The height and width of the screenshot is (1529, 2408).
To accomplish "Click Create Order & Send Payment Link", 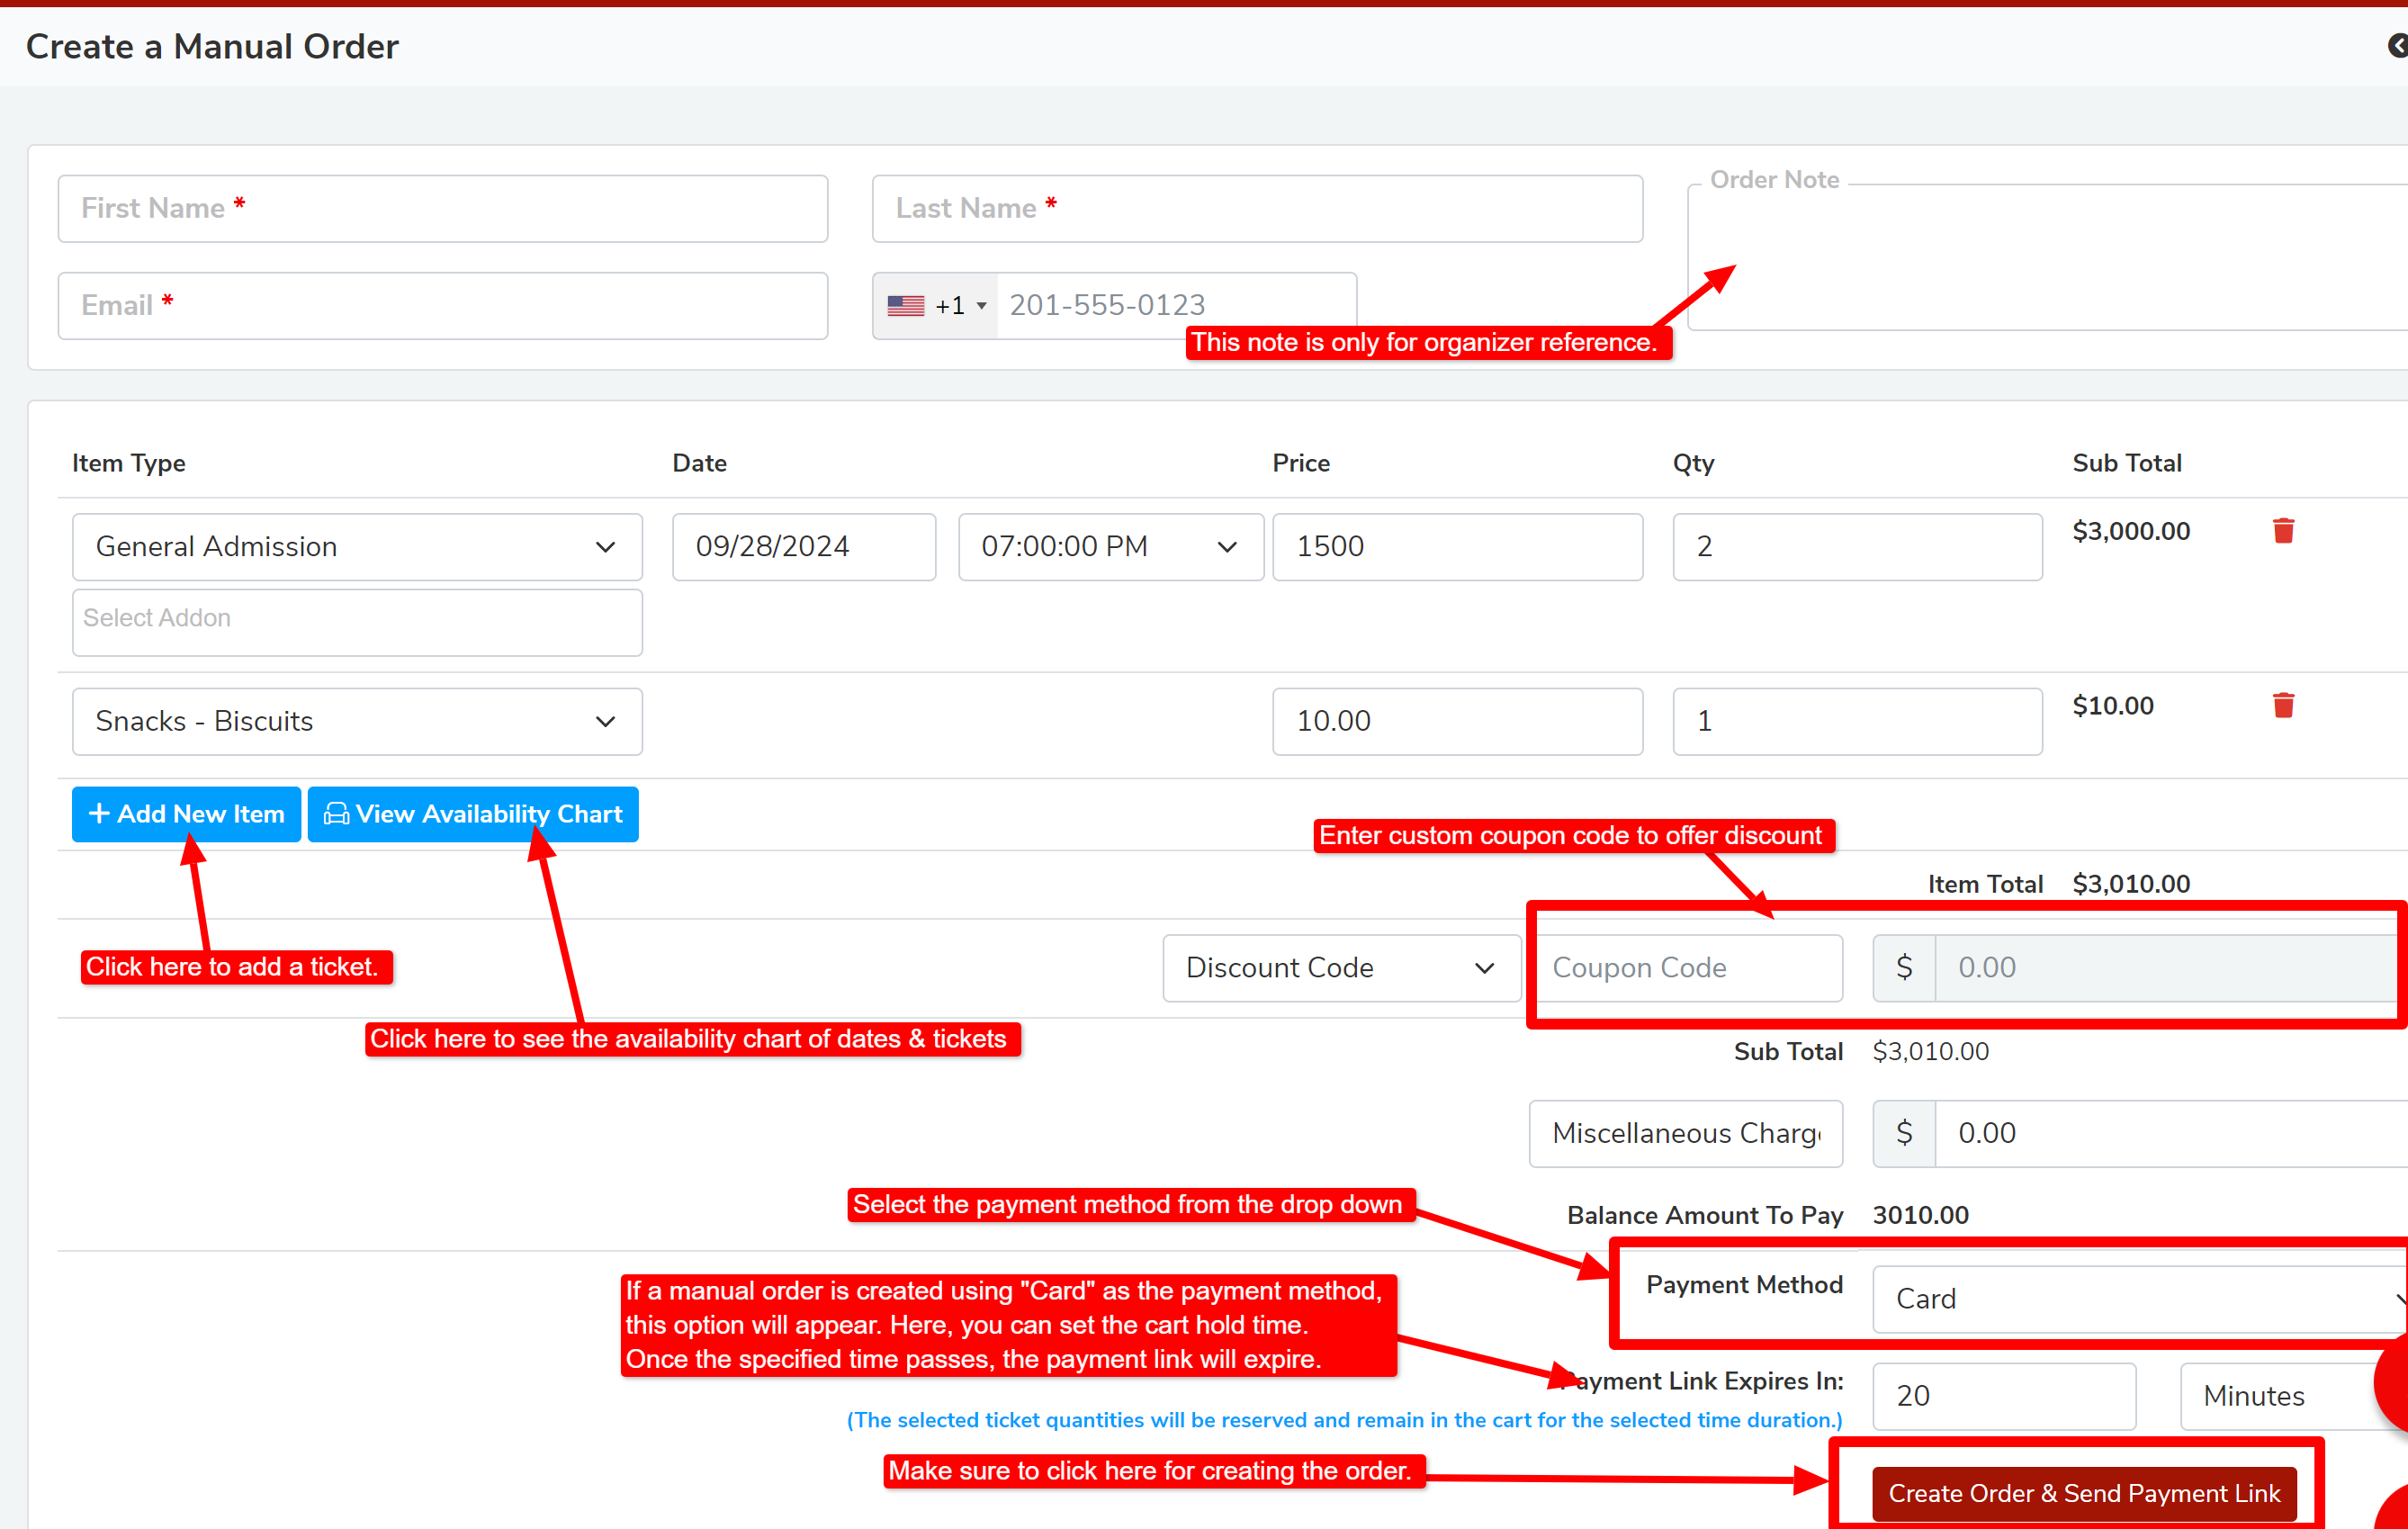I will [x=2083, y=1493].
